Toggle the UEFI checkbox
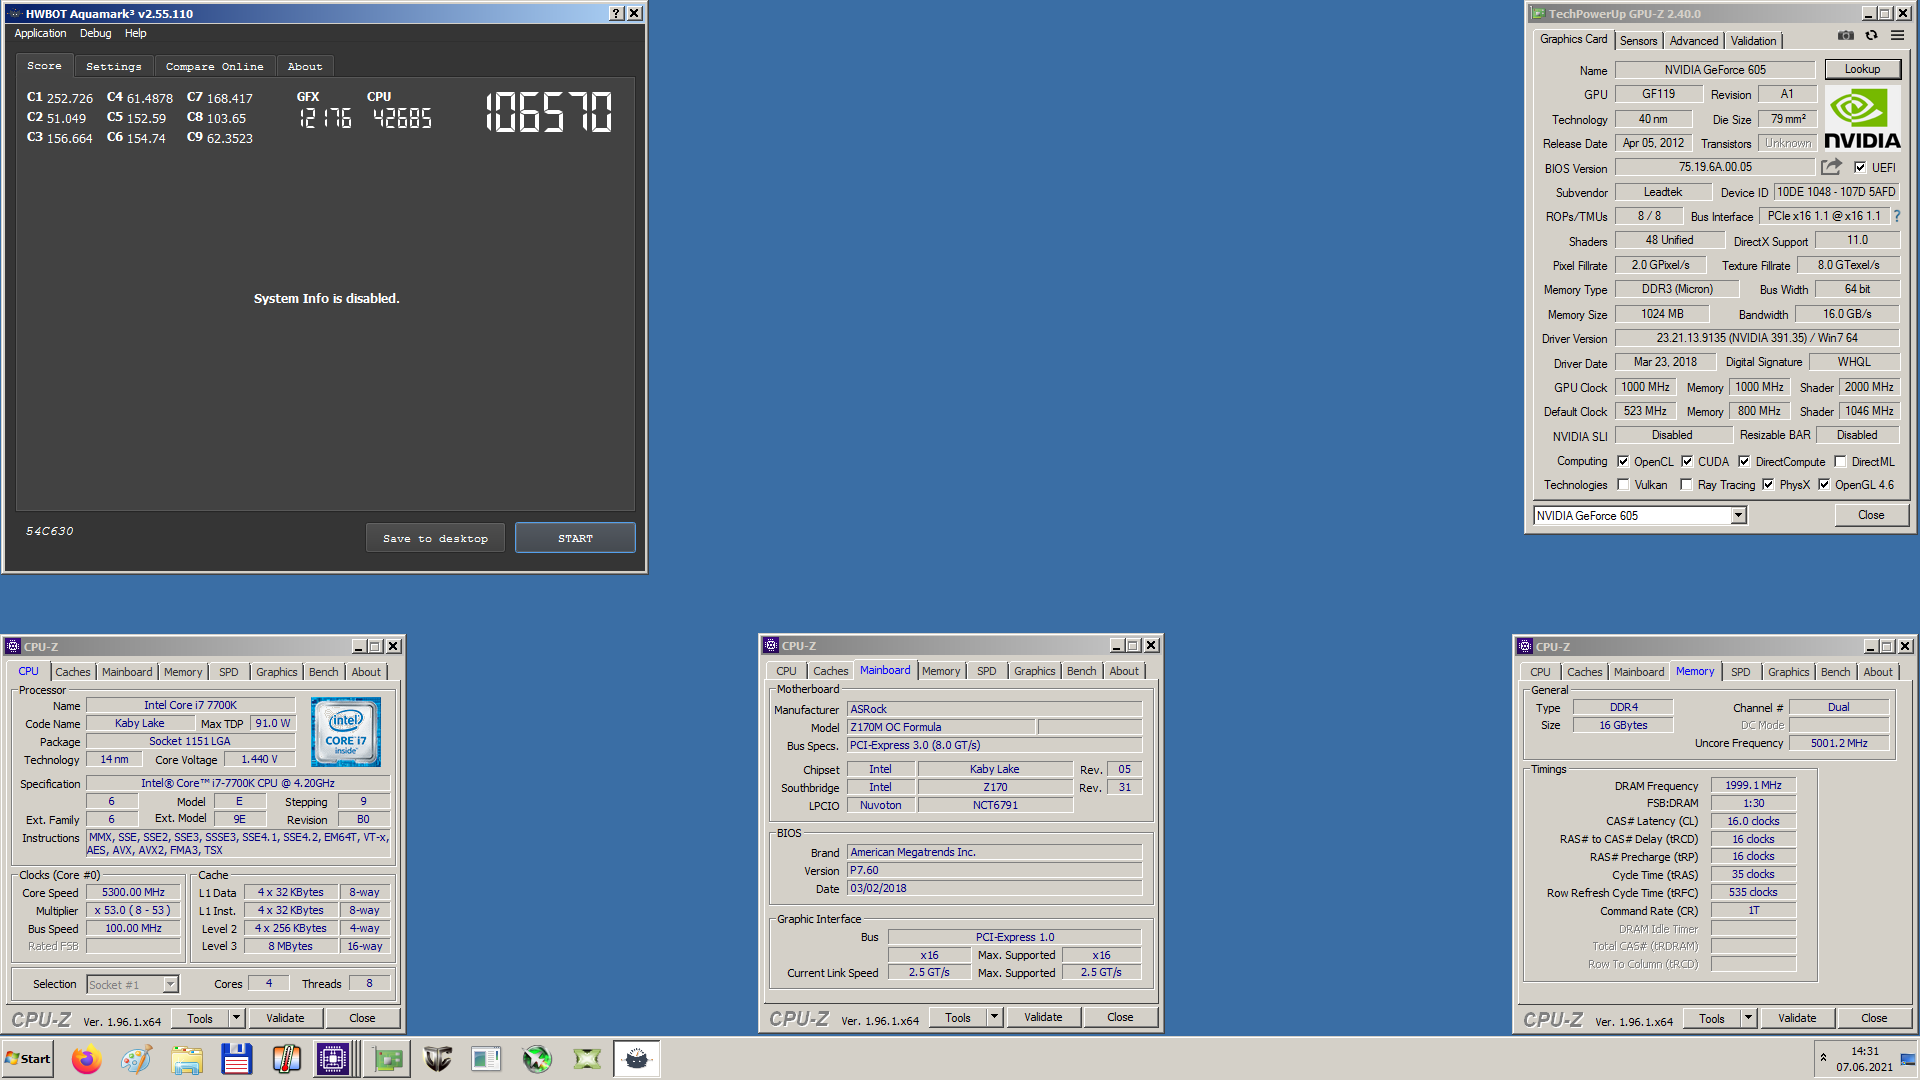Screen dimensions: 1920x1080 coord(1860,167)
